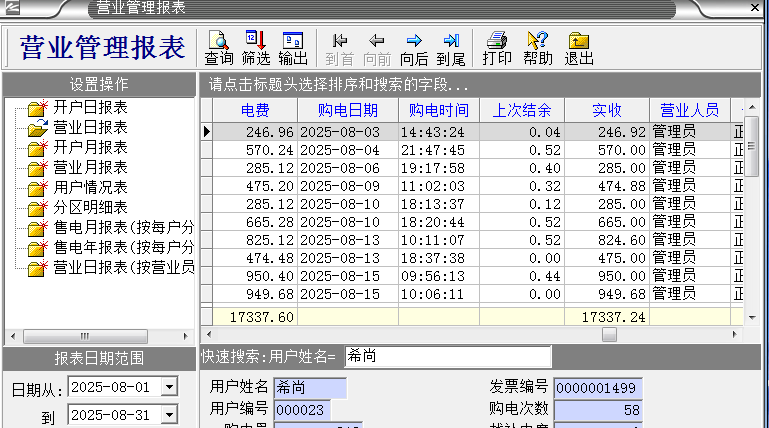Open 帮助 (Help) from the toolbar
Image resolution: width=769 pixels, height=428 pixels.
pyautogui.click(x=537, y=47)
